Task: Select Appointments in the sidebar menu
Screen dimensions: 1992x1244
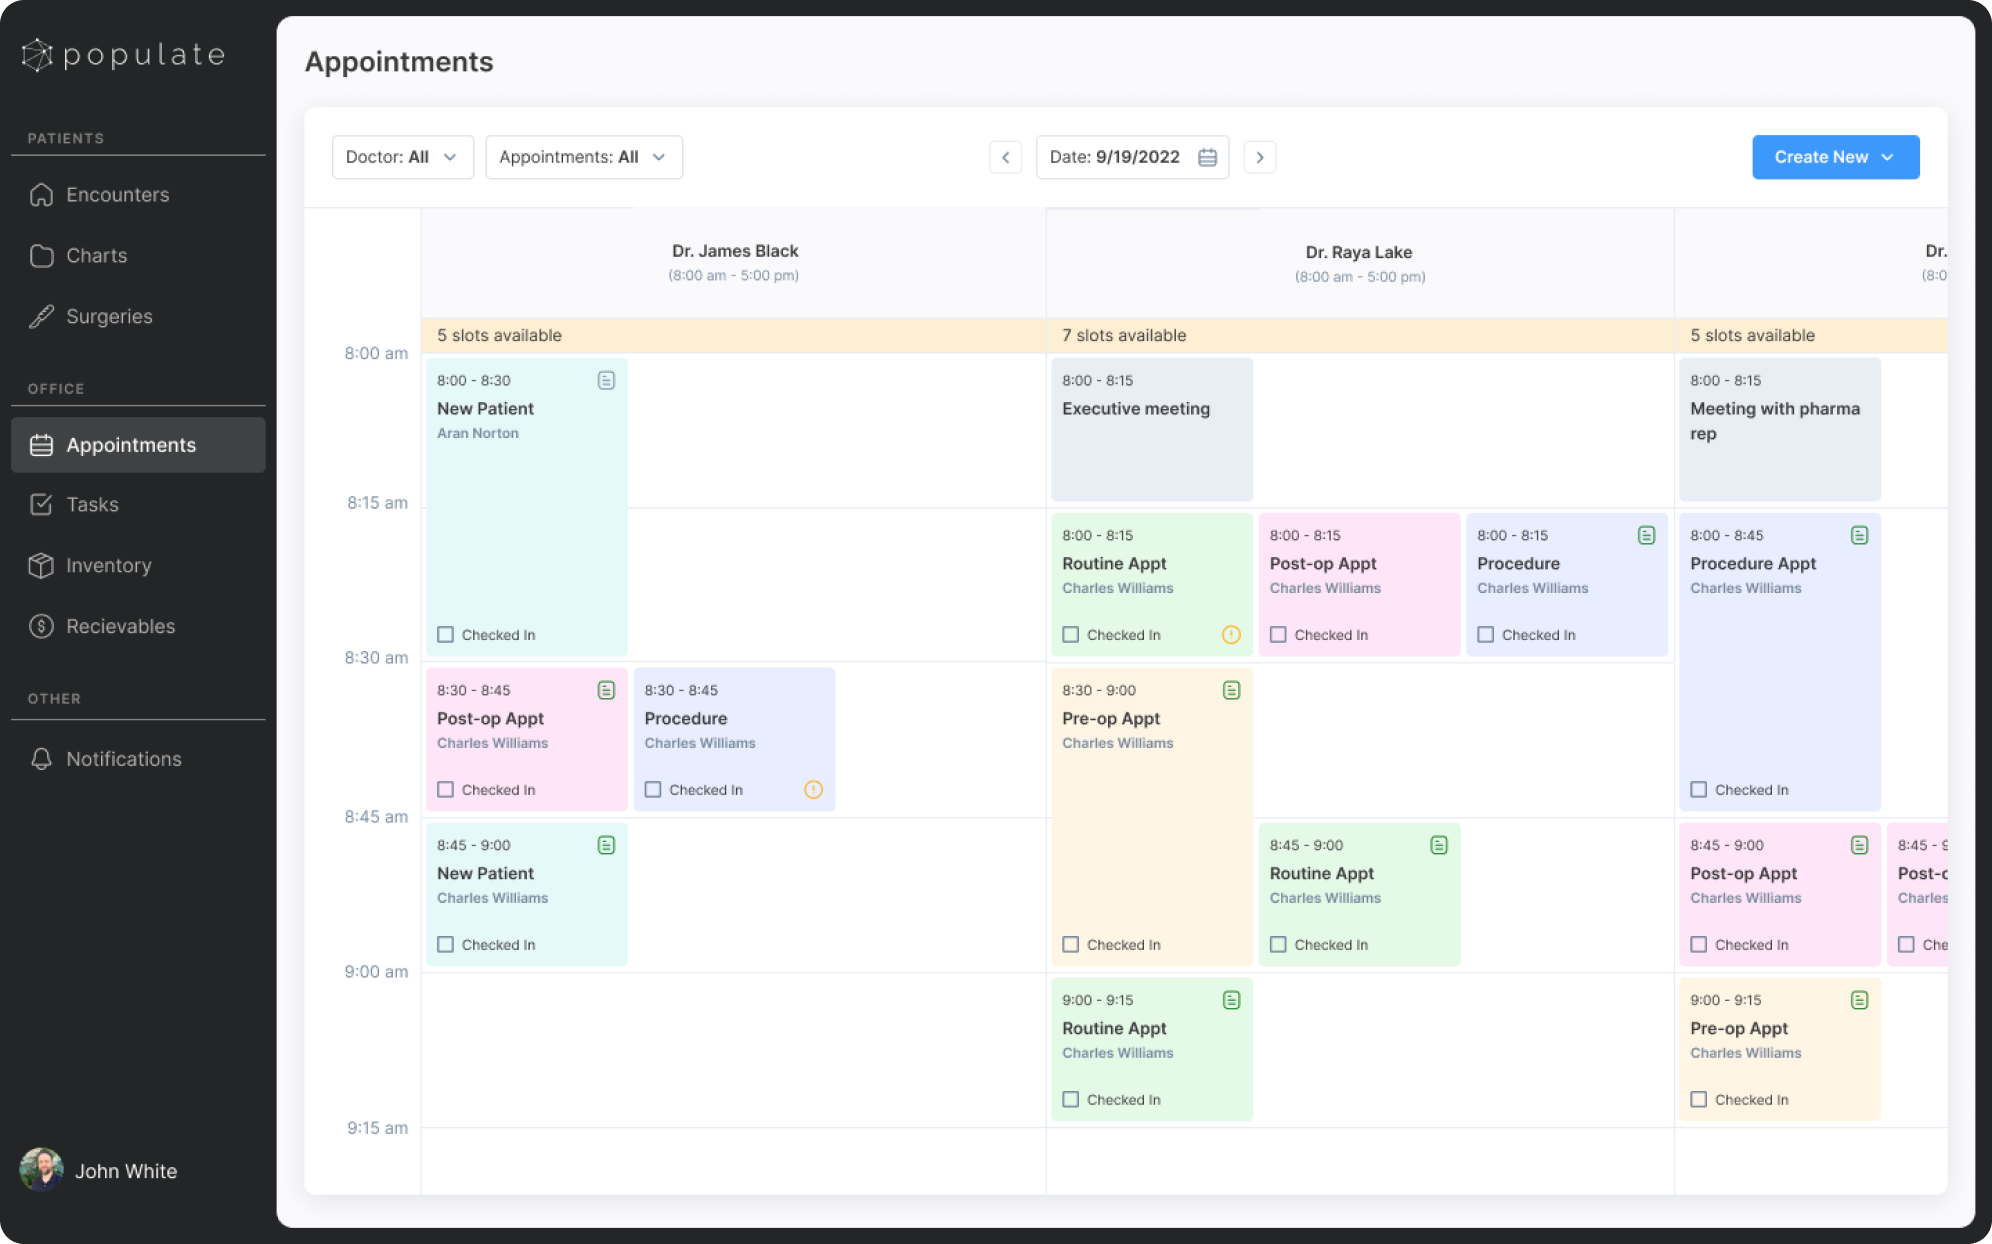Action: click(x=130, y=445)
